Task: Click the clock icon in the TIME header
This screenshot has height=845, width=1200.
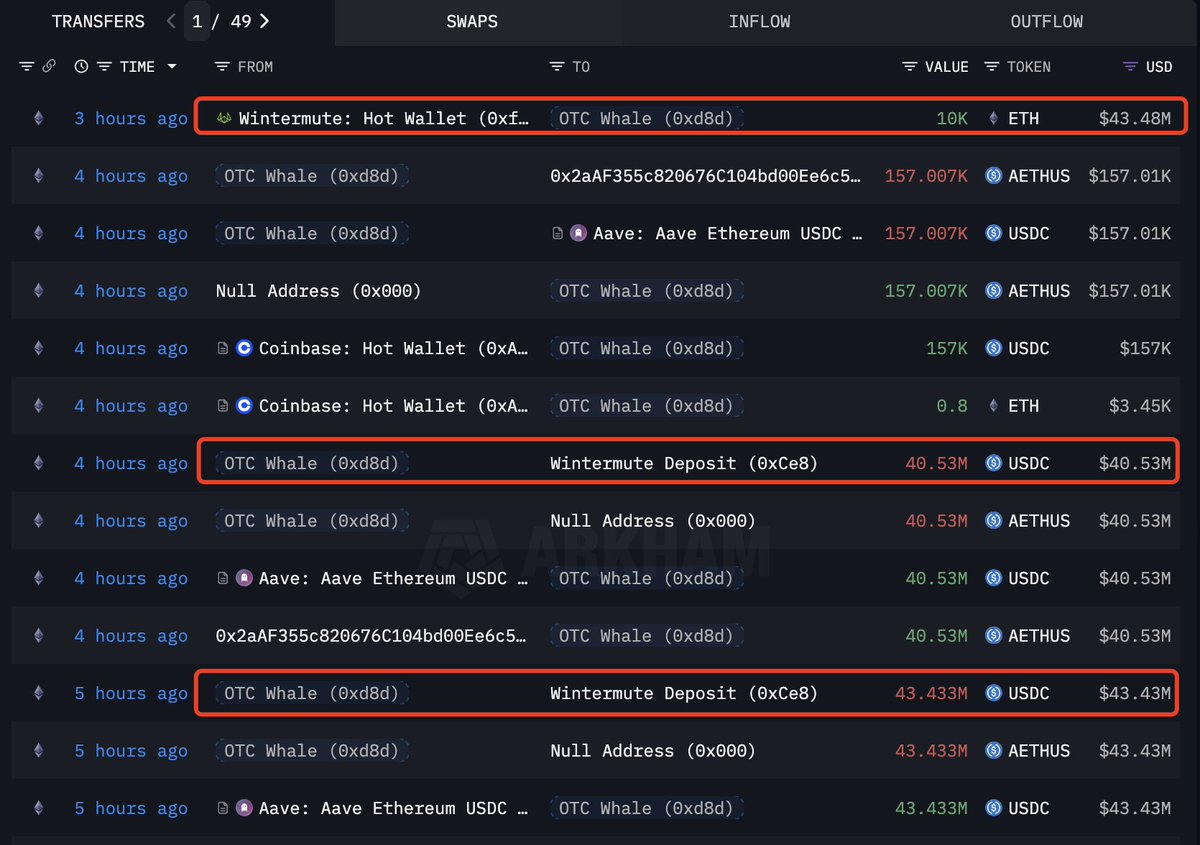Action: [x=81, y=67]
